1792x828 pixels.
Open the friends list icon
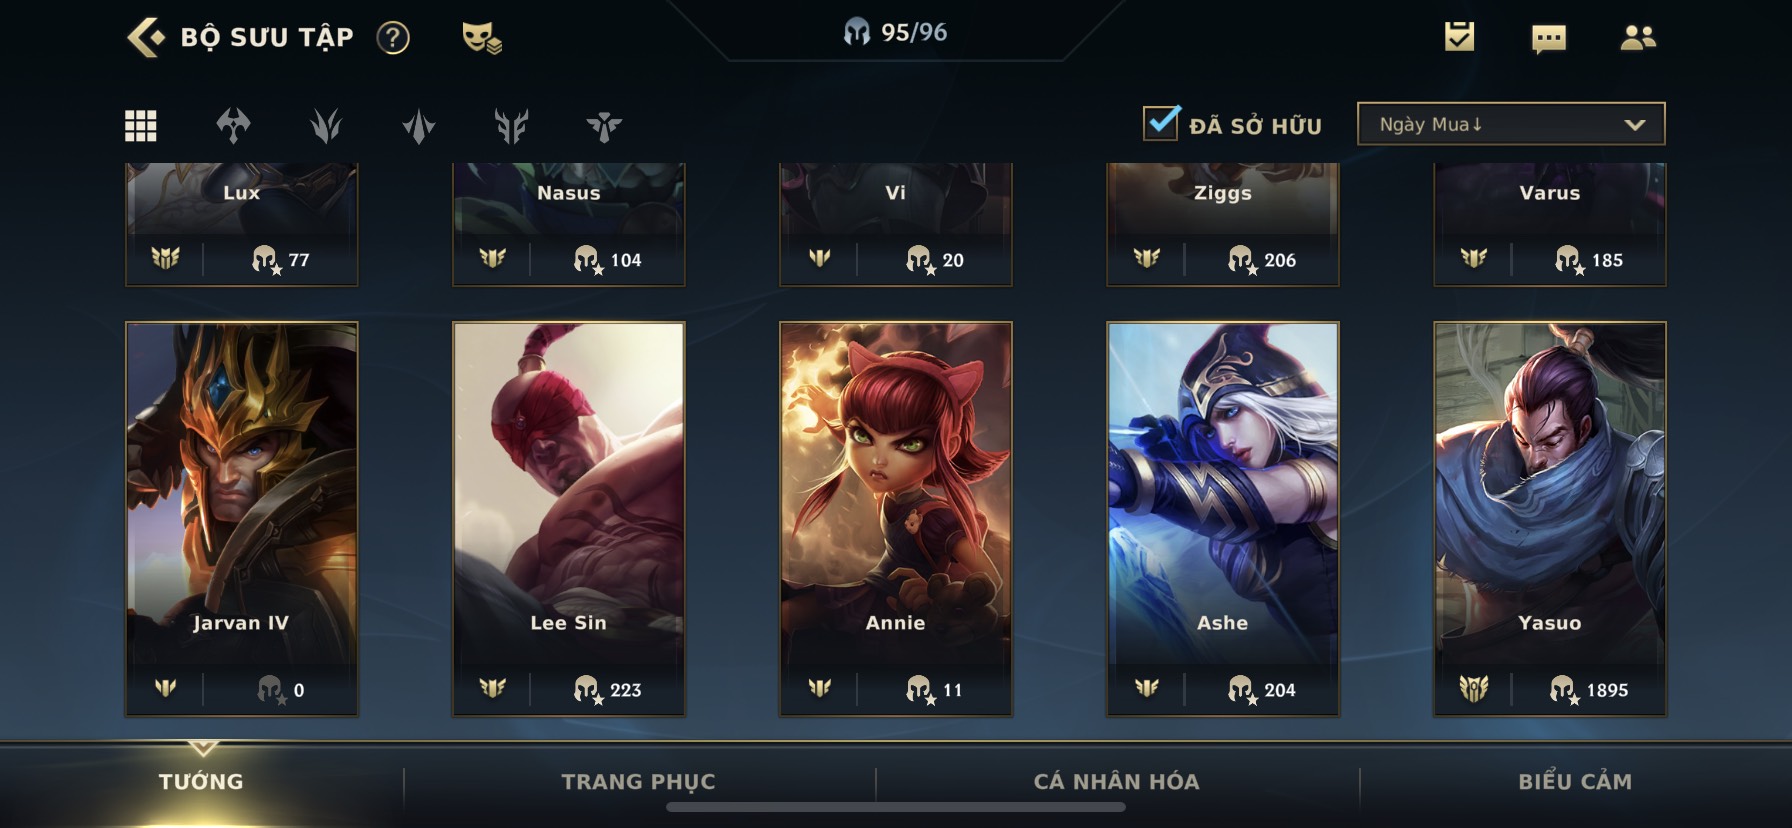point(1638,38)
